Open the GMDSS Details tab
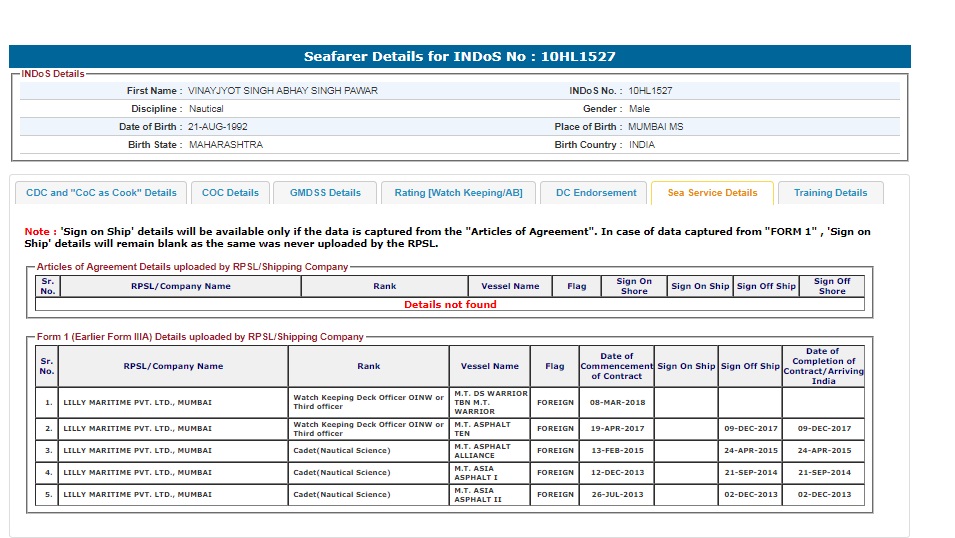The width and height of the screenshot is (955, 538). [x=325, y=193]
